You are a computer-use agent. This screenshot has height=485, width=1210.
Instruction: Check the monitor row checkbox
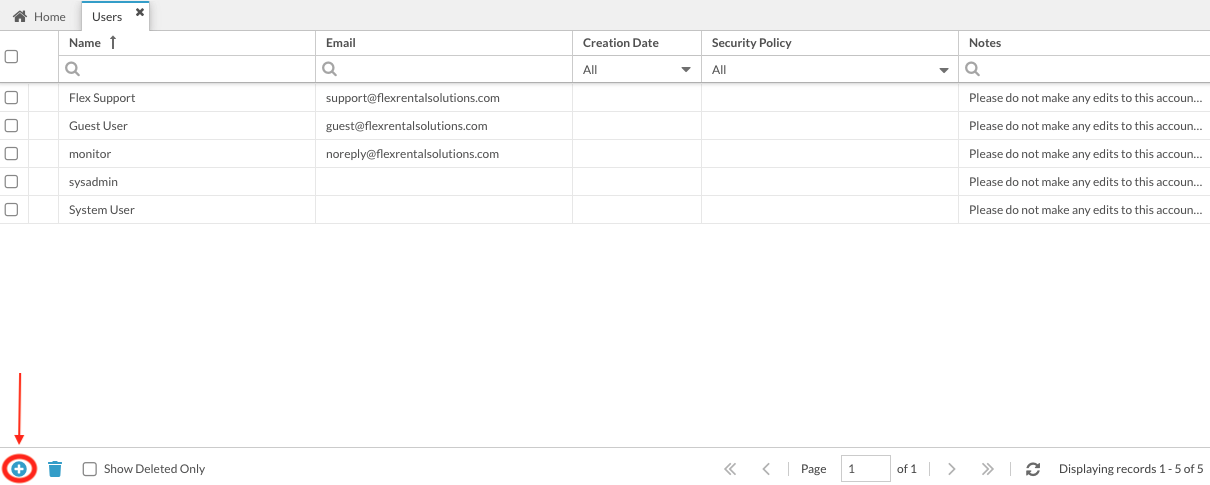[12, 154]
